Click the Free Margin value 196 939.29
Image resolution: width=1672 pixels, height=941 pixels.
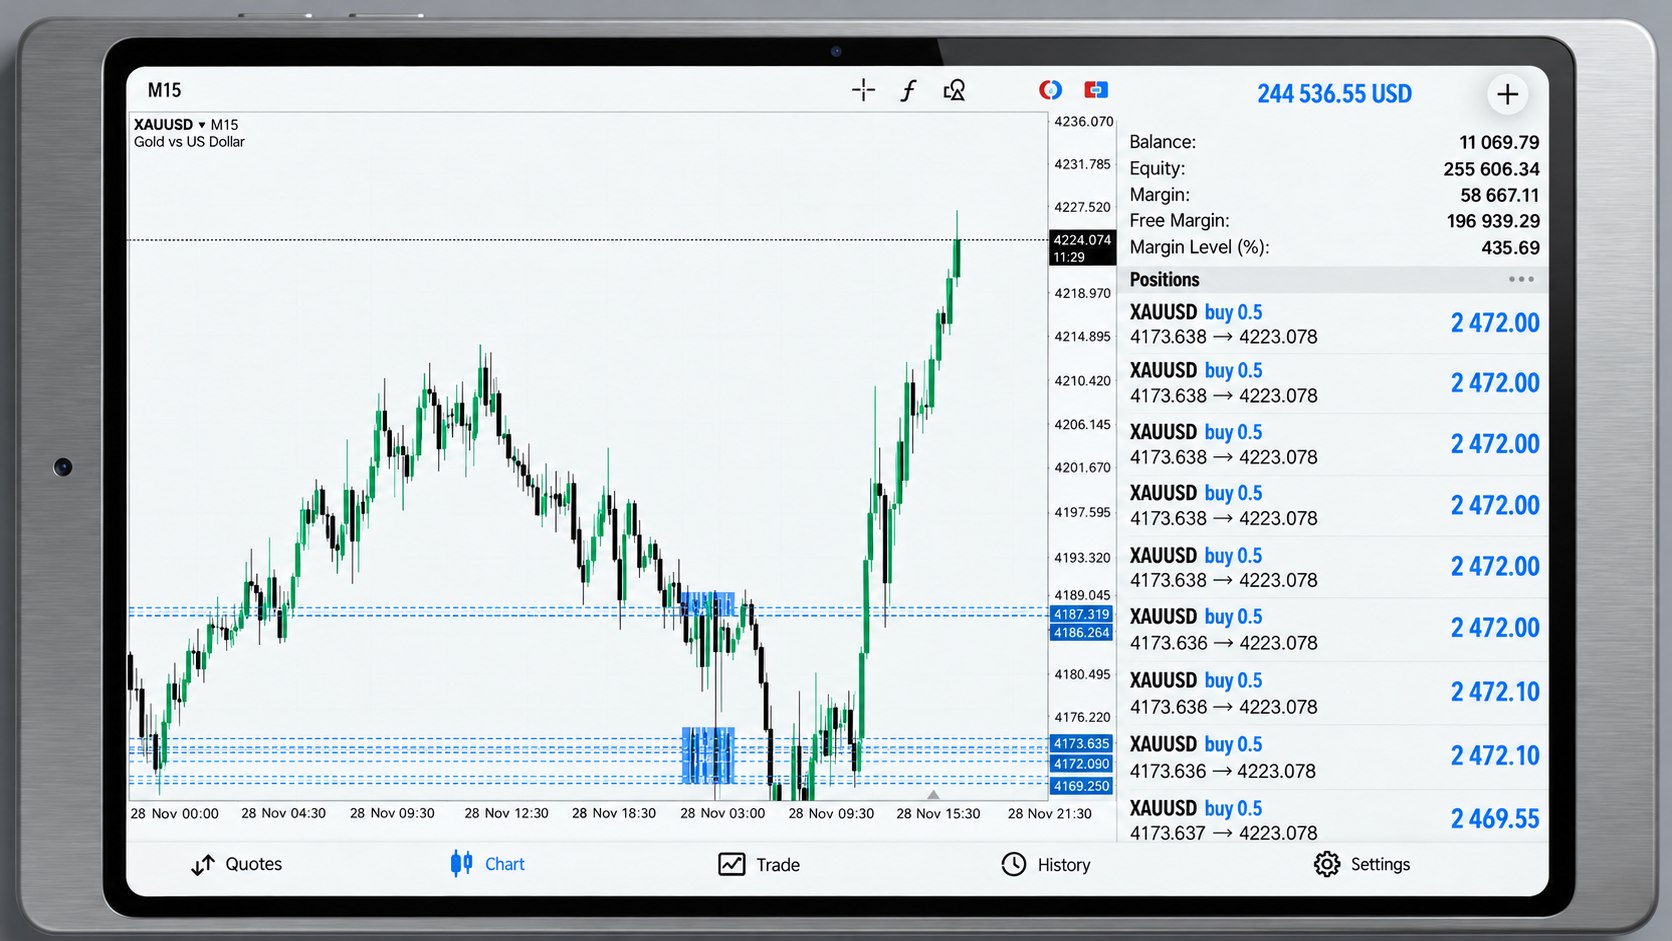click(x=1493, y=221)
